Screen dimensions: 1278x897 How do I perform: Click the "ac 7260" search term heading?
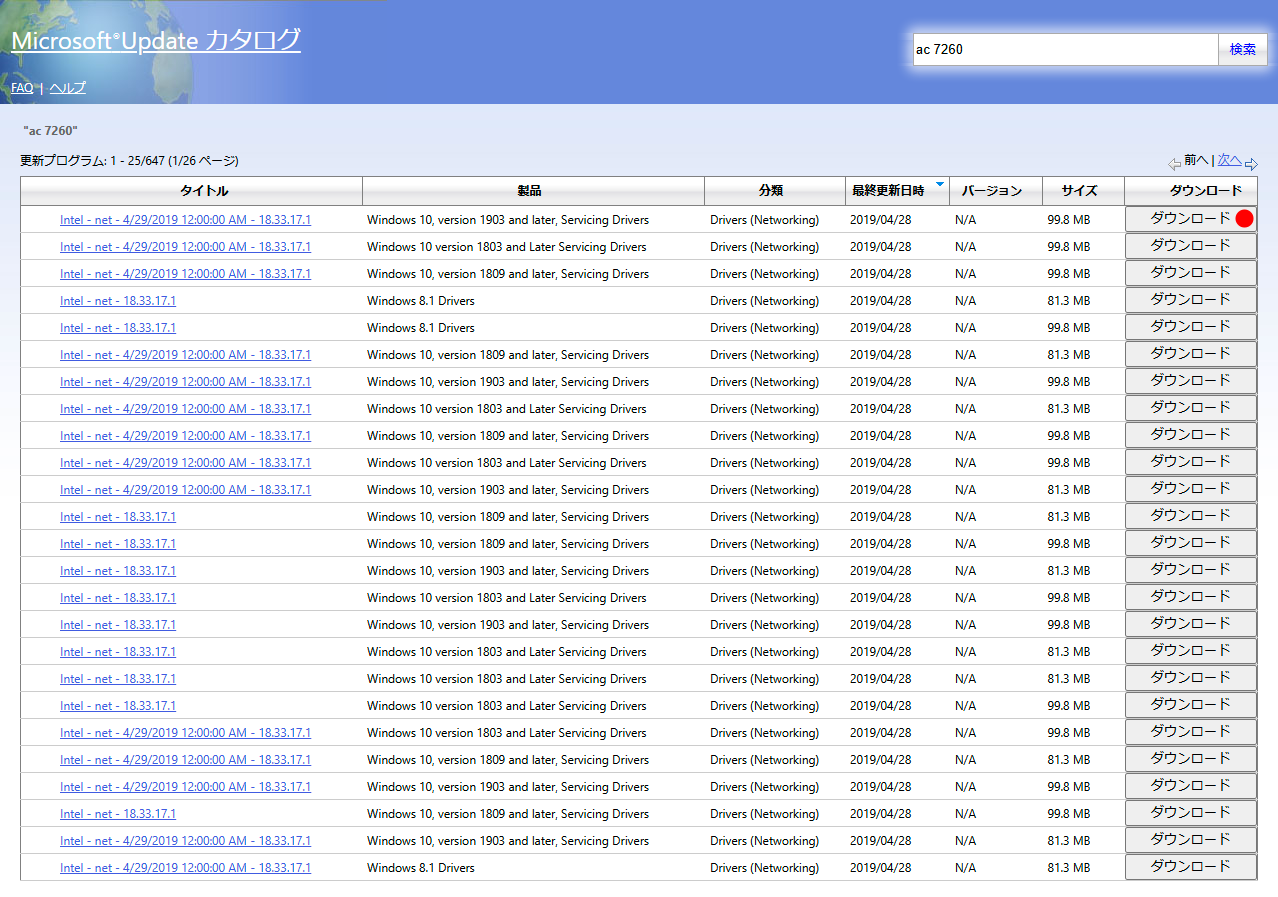pos(50,131)
